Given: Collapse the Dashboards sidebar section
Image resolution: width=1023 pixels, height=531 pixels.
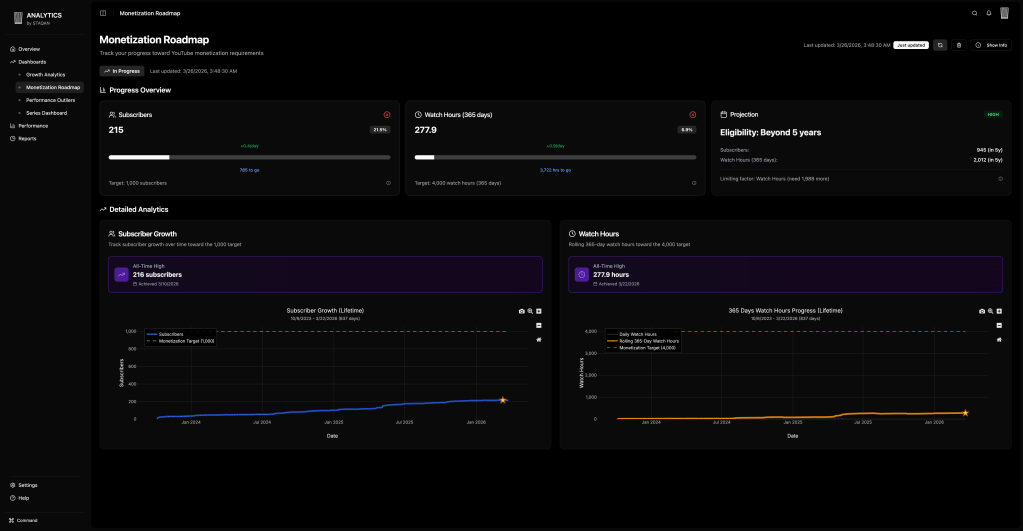Looking at the screenshot, I should (x=32, y=62).
